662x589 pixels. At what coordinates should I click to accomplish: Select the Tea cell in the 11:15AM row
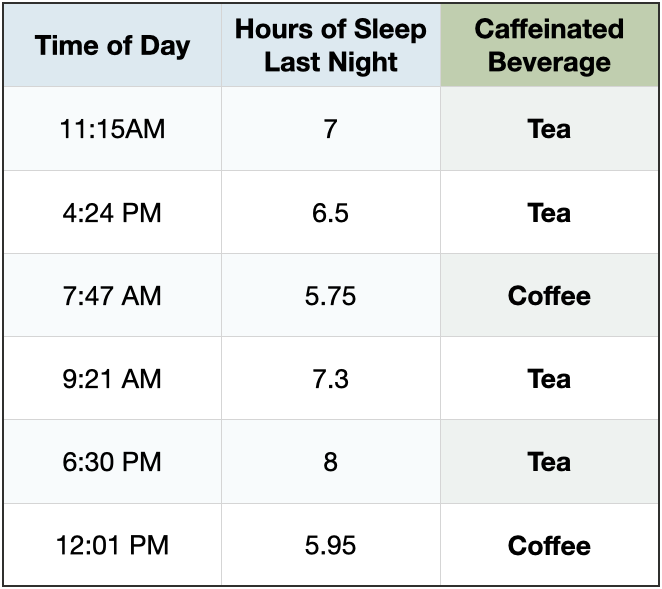coord(549,129)
